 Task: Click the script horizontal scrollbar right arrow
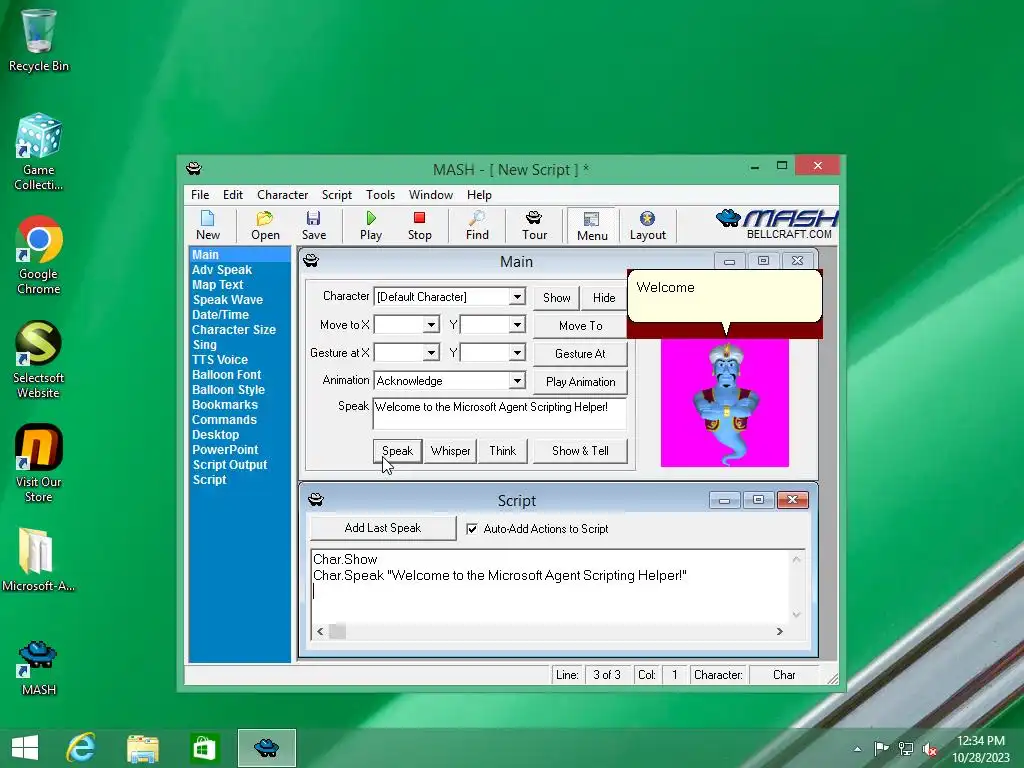pyautogui.click(x=779, y=631)
